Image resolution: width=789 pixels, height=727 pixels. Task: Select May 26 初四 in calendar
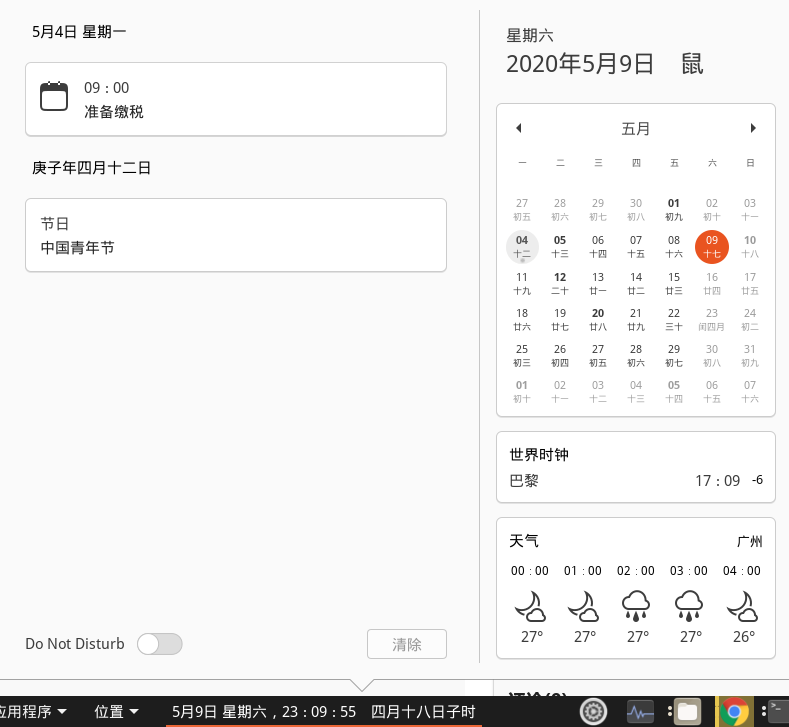pyautogui.click(x=560, y=355)
